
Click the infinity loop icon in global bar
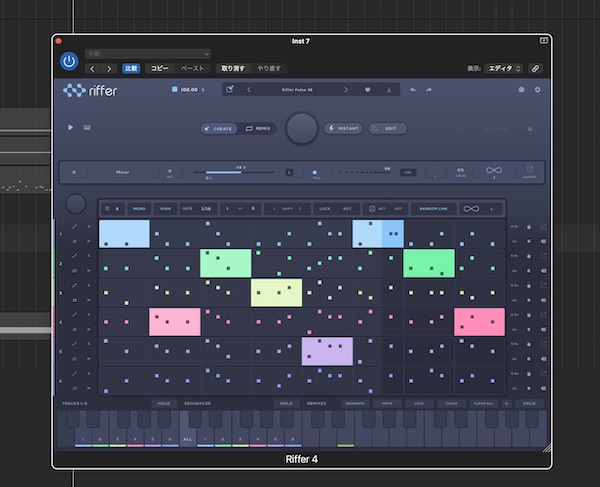pos(494,170)
